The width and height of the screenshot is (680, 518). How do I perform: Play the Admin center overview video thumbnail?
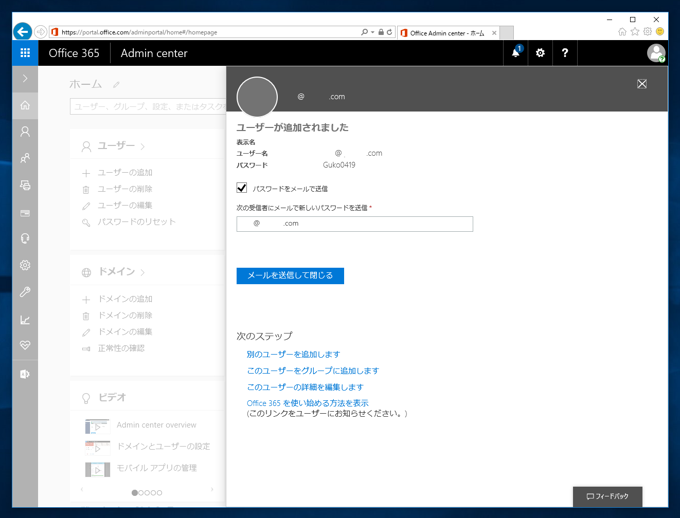tap(97, 426)
